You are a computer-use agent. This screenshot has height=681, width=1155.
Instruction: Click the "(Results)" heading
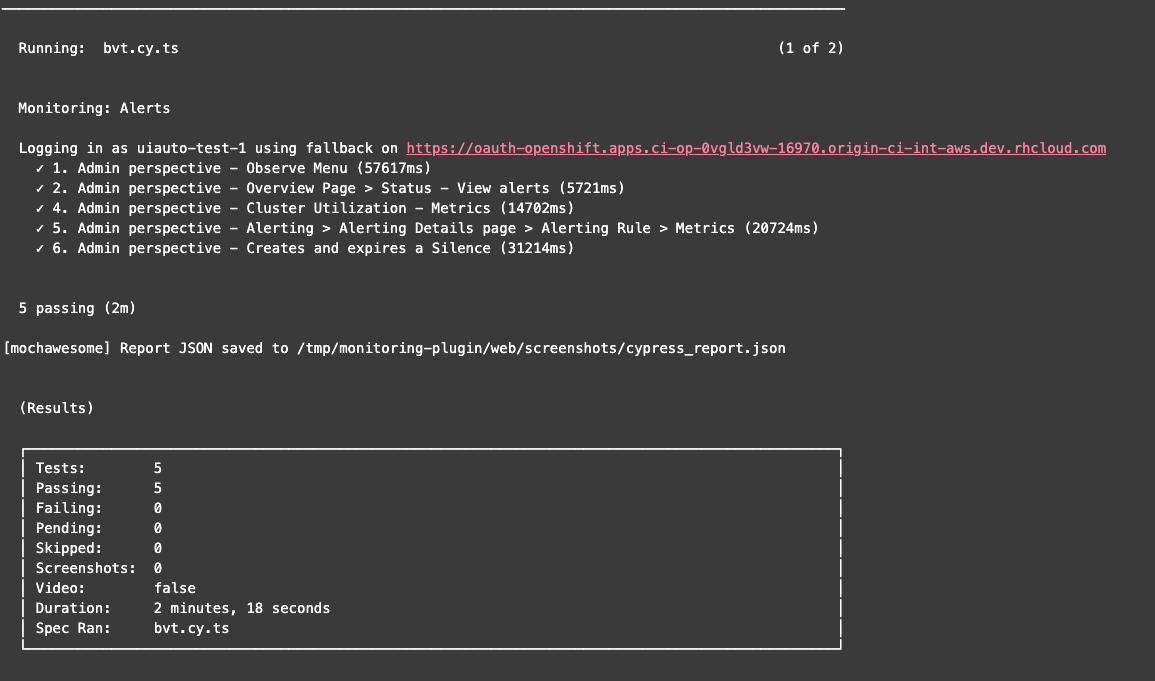(56, 408)
